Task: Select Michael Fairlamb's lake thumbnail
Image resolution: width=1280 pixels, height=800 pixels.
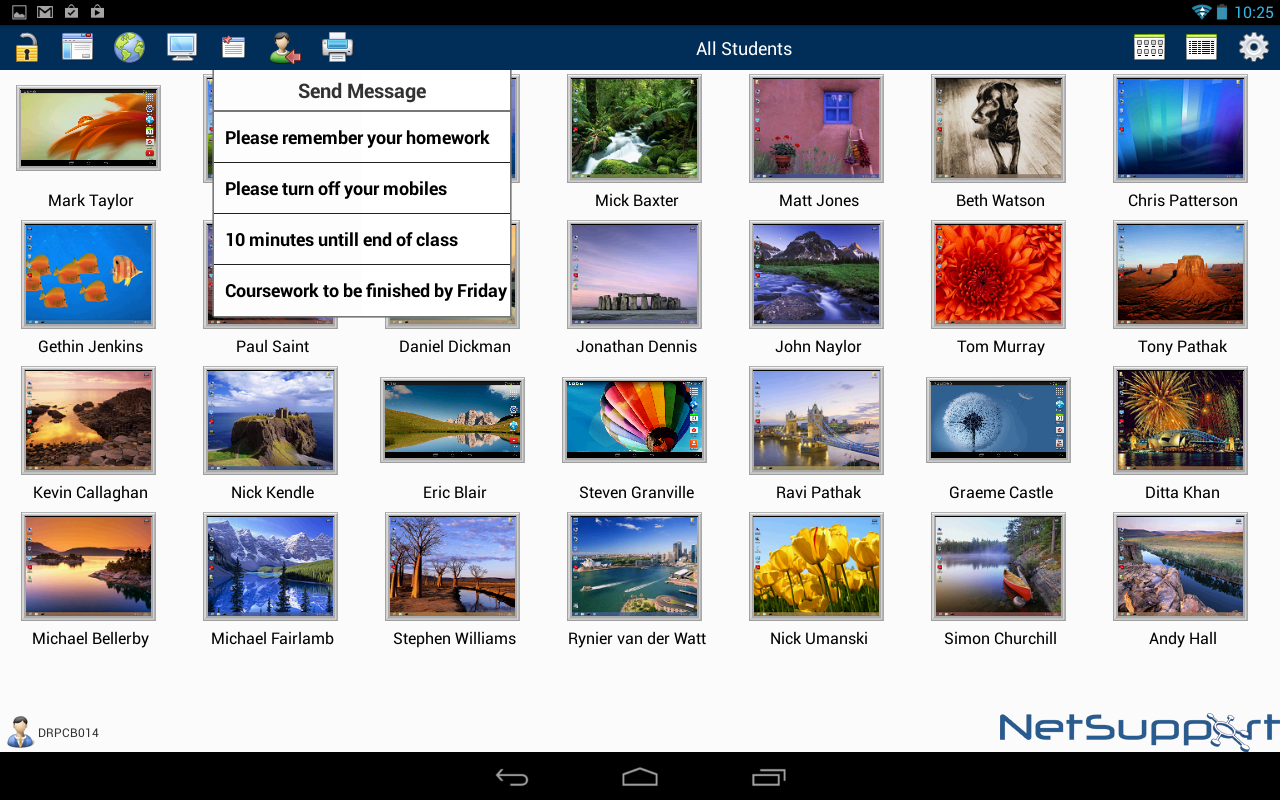Action: 271,566
